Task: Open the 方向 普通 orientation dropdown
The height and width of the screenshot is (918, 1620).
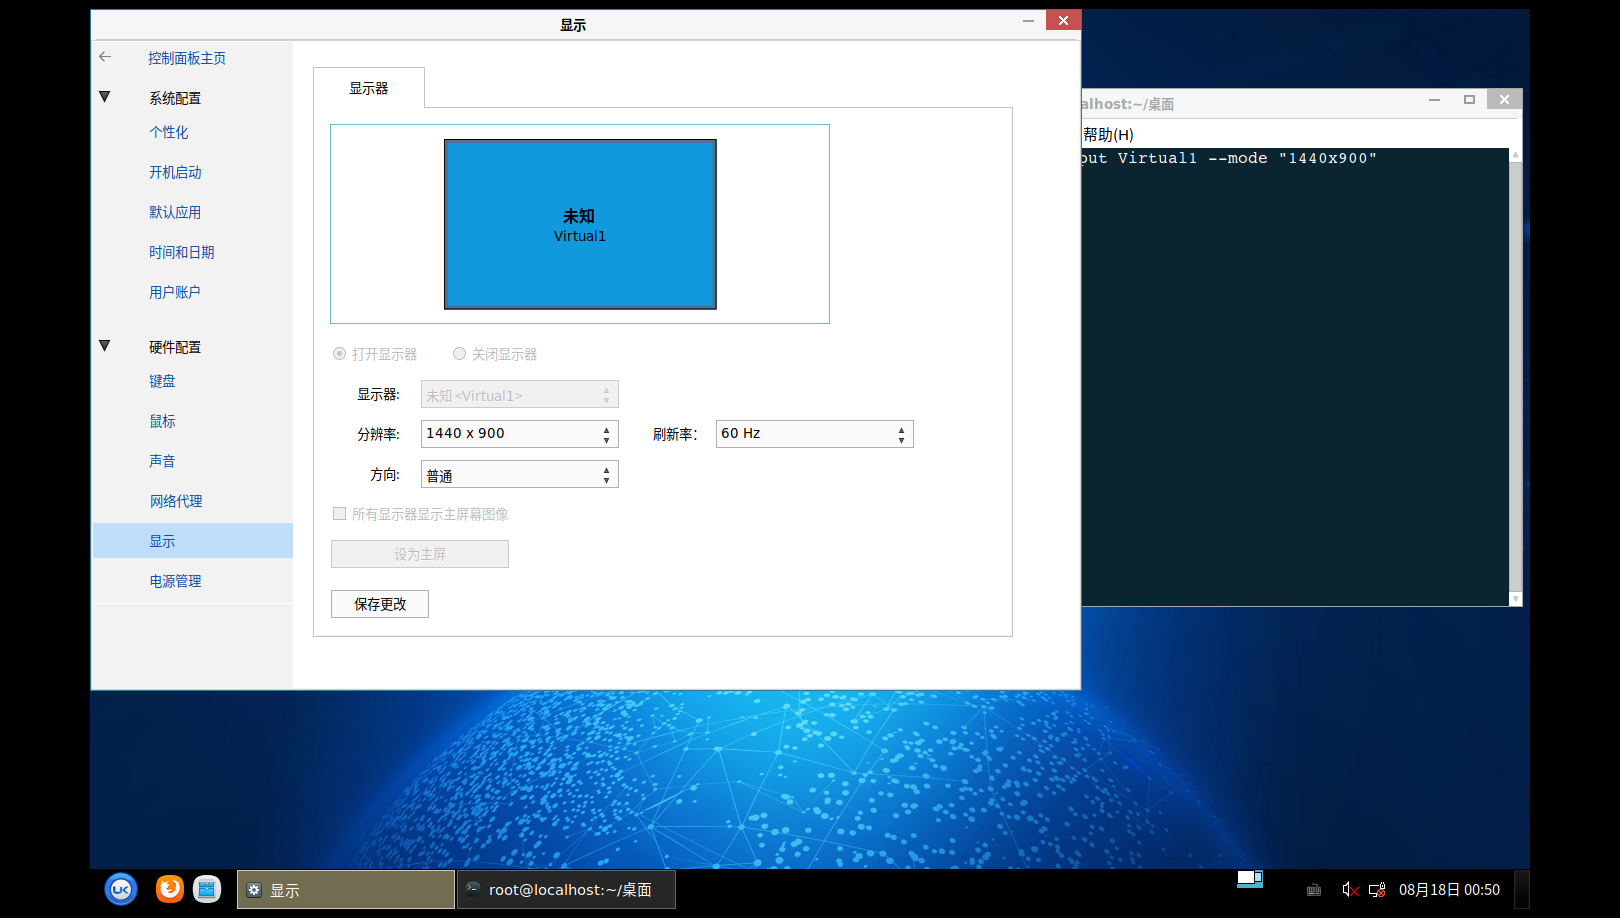Action: 520,474
